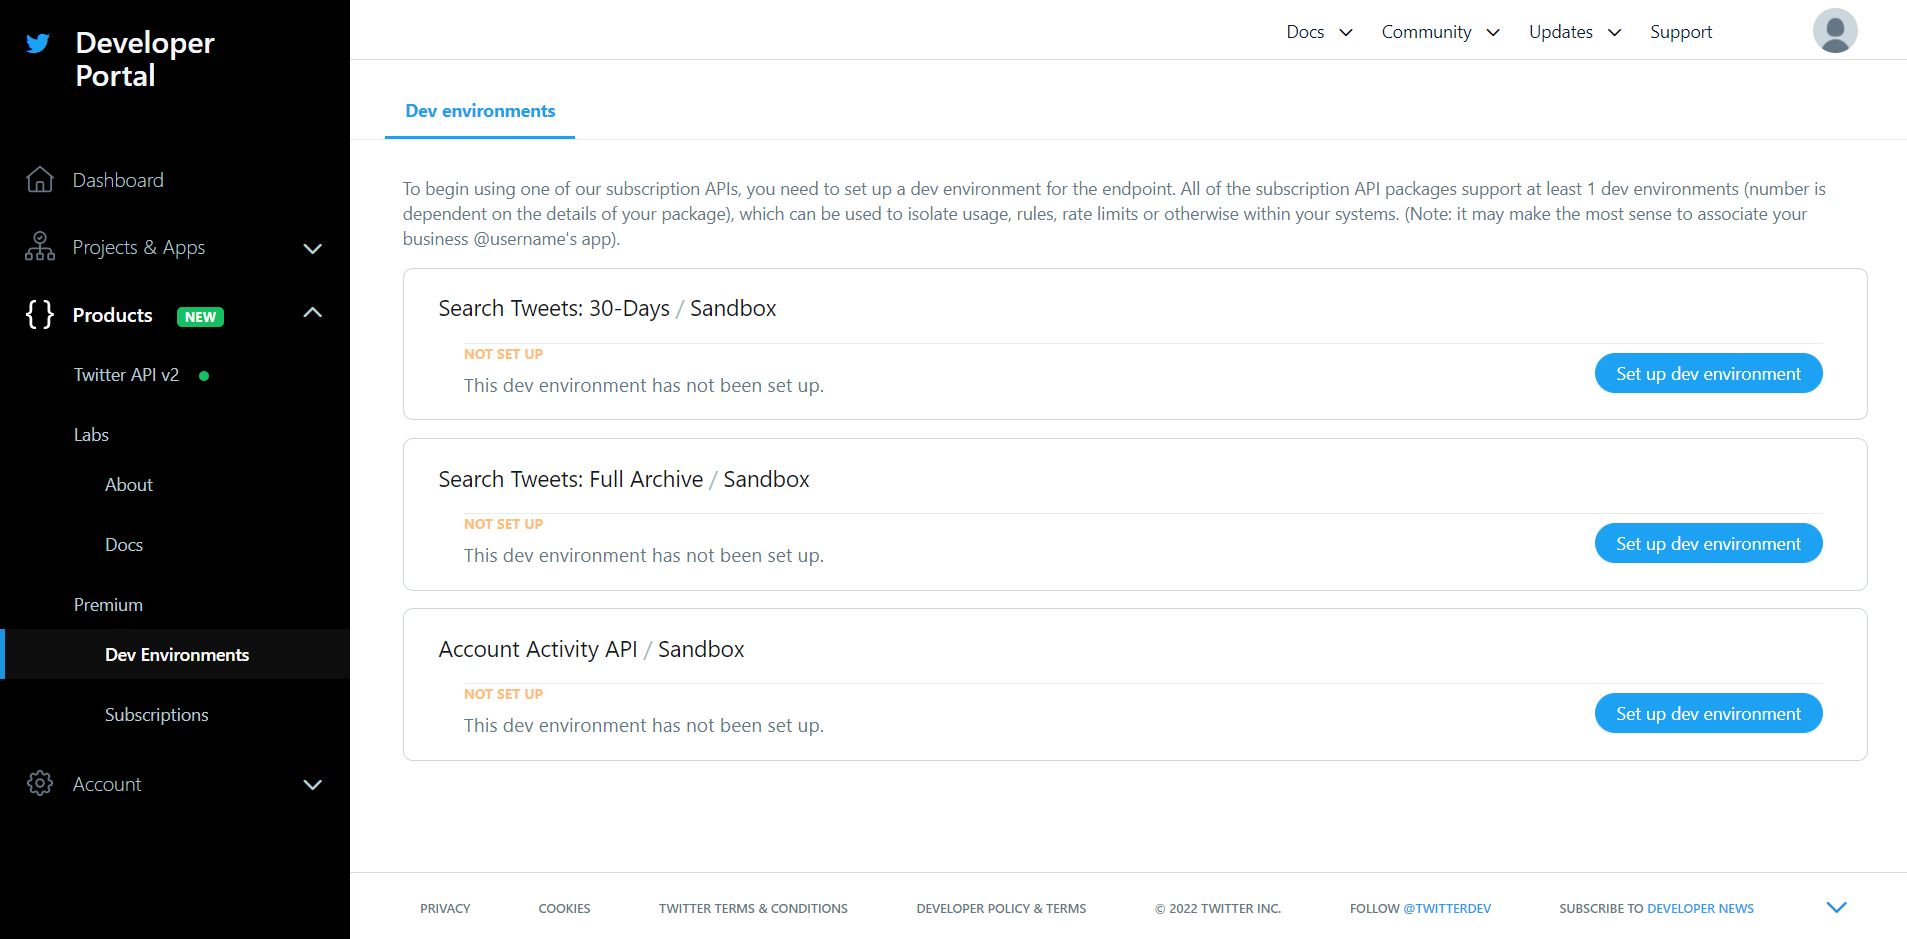Image resolution: width=1907 pixels, height=939 pixels.
Task: Open Docs under Labs in sidebar
Action: click(124, 545)
